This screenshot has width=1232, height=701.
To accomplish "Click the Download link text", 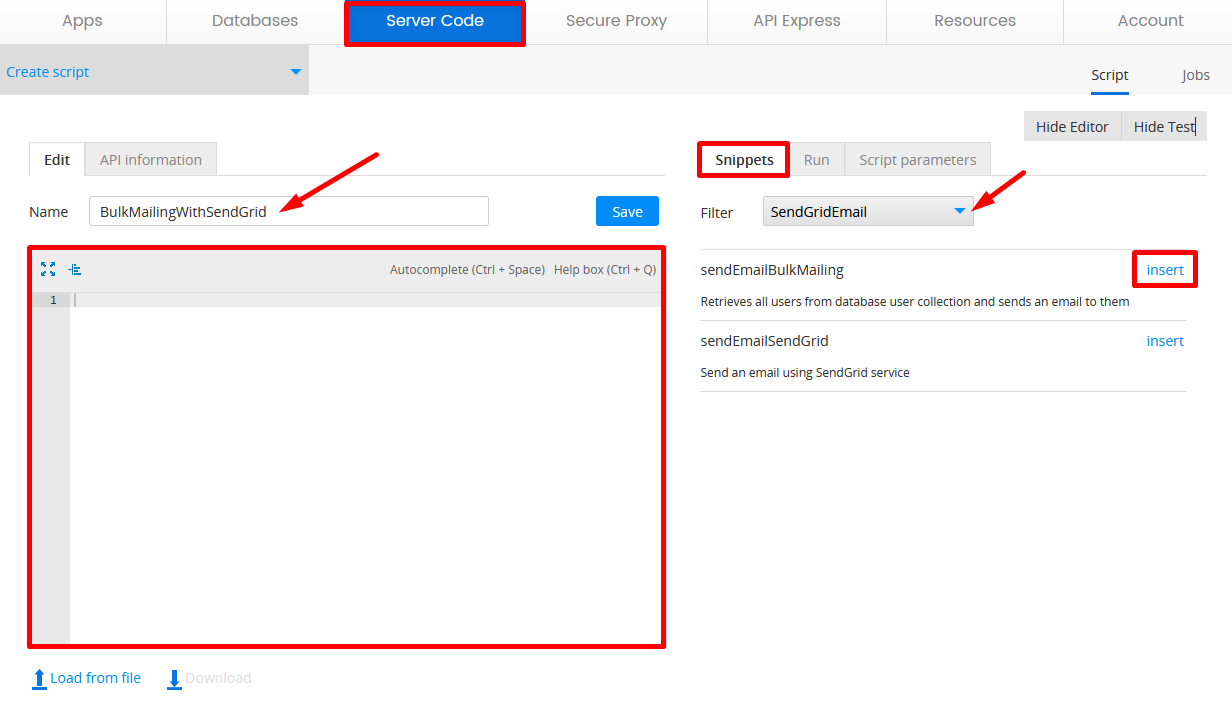I will coord(218,678).
